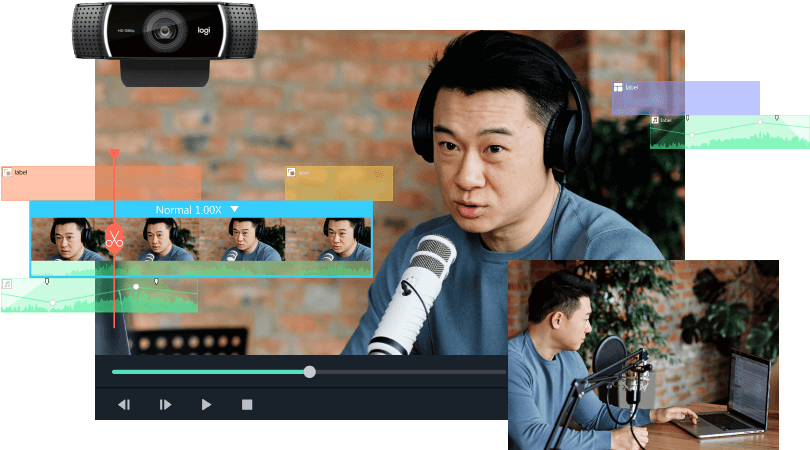Click the stop button

247,405
